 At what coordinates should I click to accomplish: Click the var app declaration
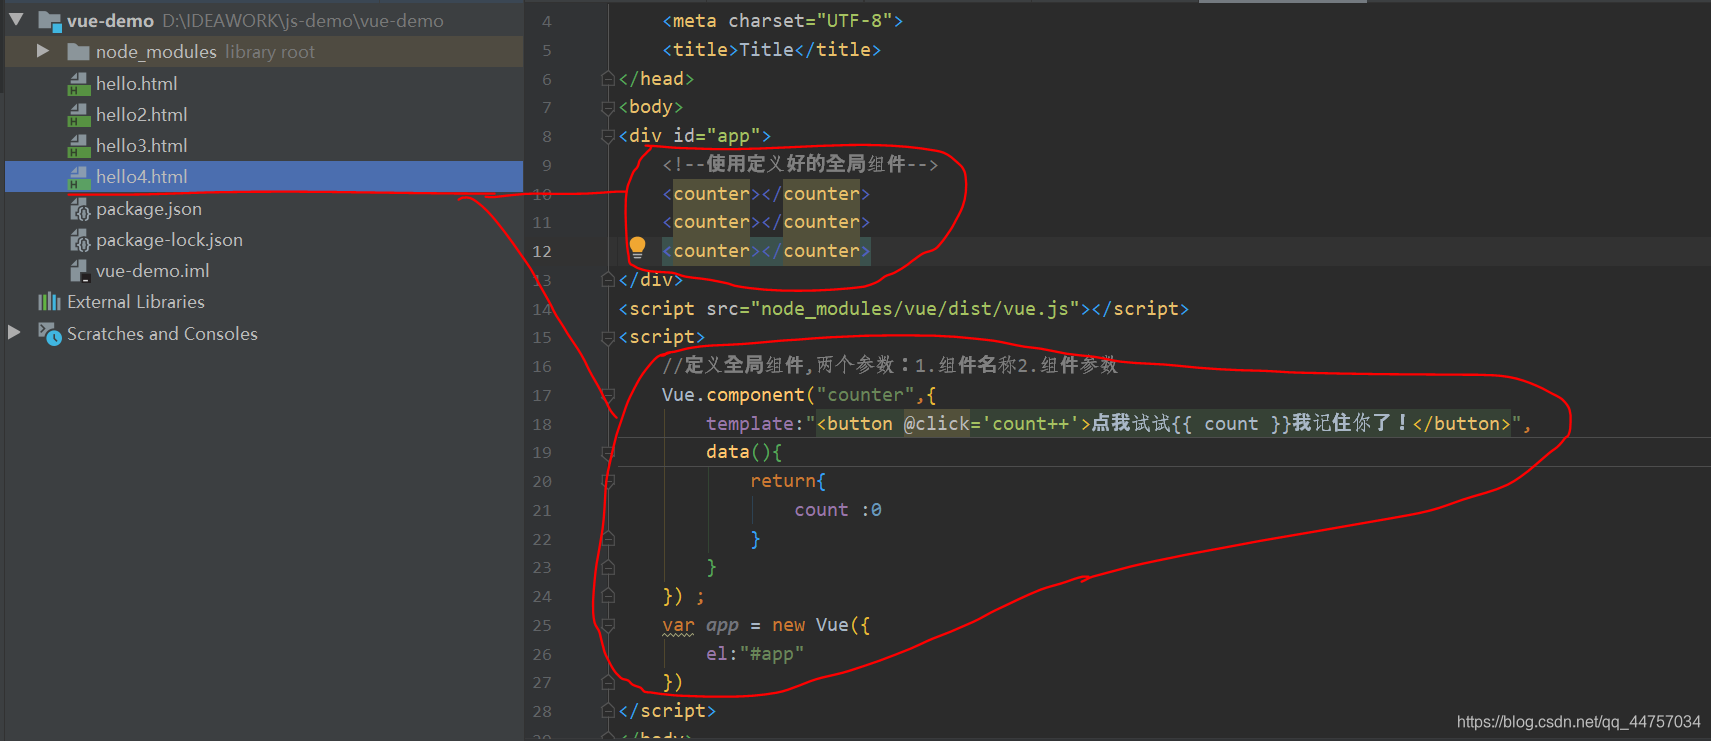coord(765,625)
